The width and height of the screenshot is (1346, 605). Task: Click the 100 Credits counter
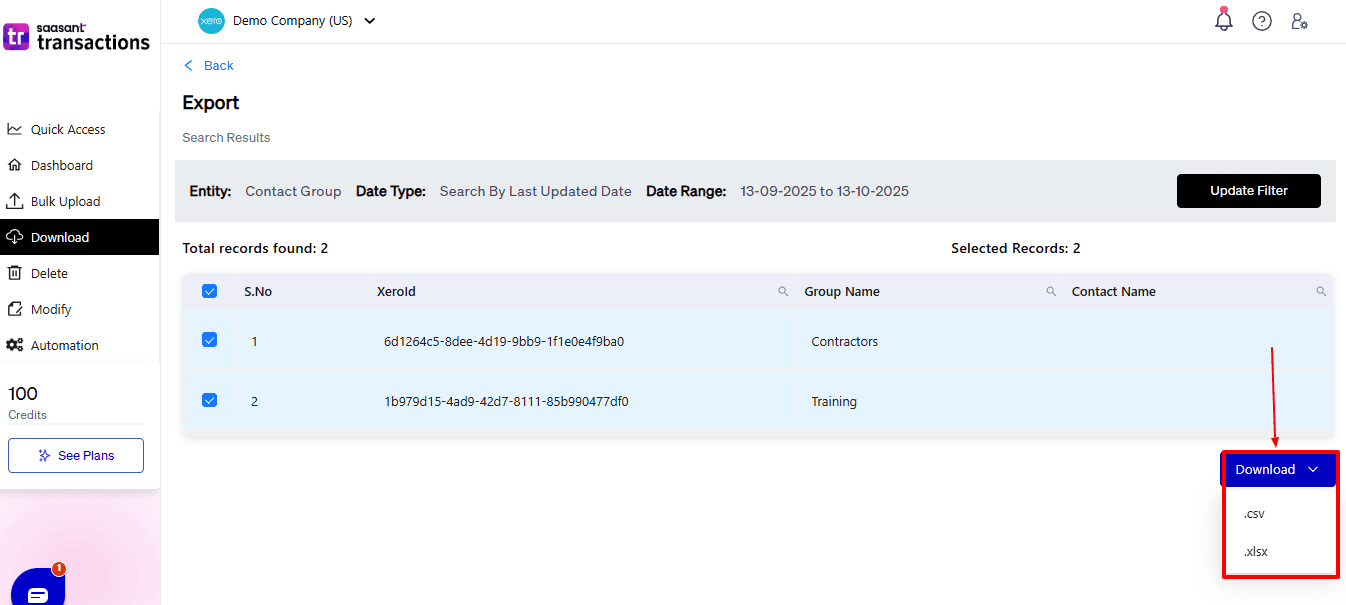click(x=27, y=403)
